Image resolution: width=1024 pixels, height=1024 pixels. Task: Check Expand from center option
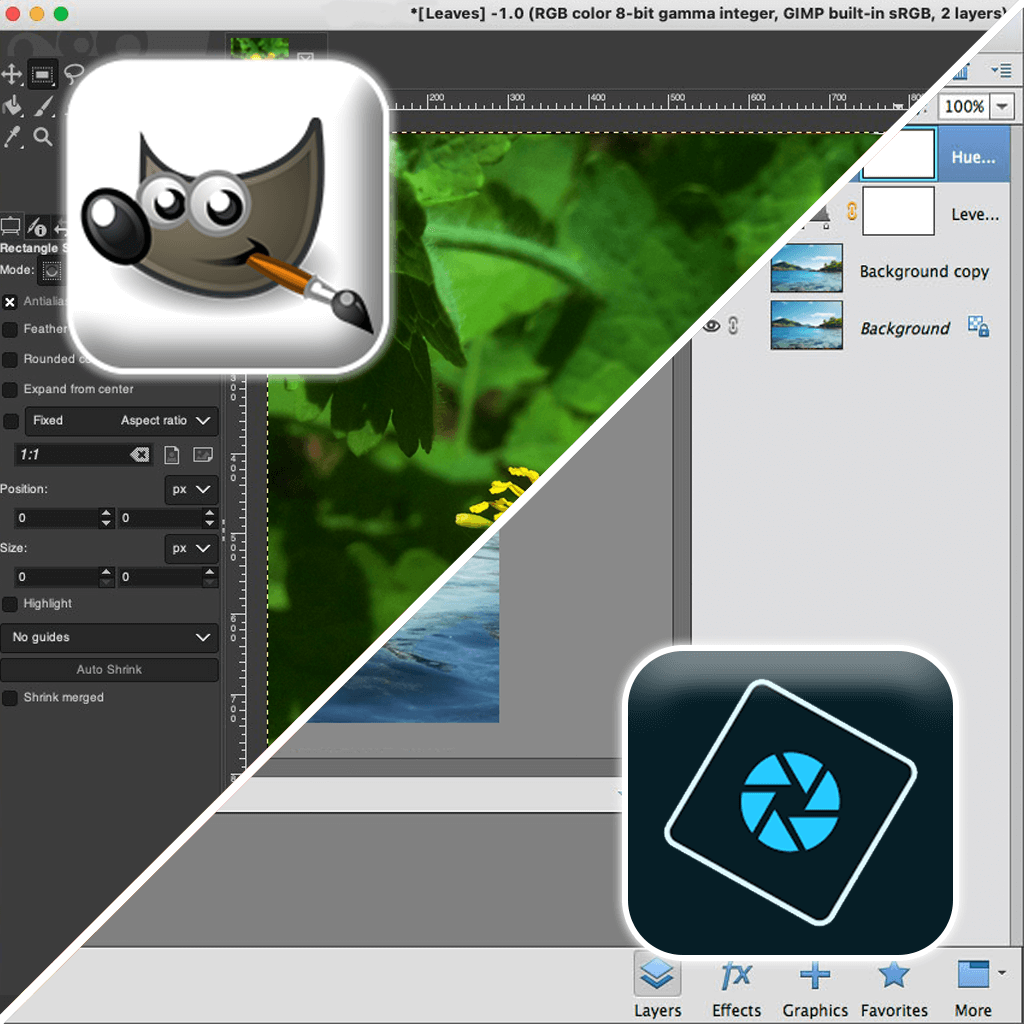[x=10, y=390]
